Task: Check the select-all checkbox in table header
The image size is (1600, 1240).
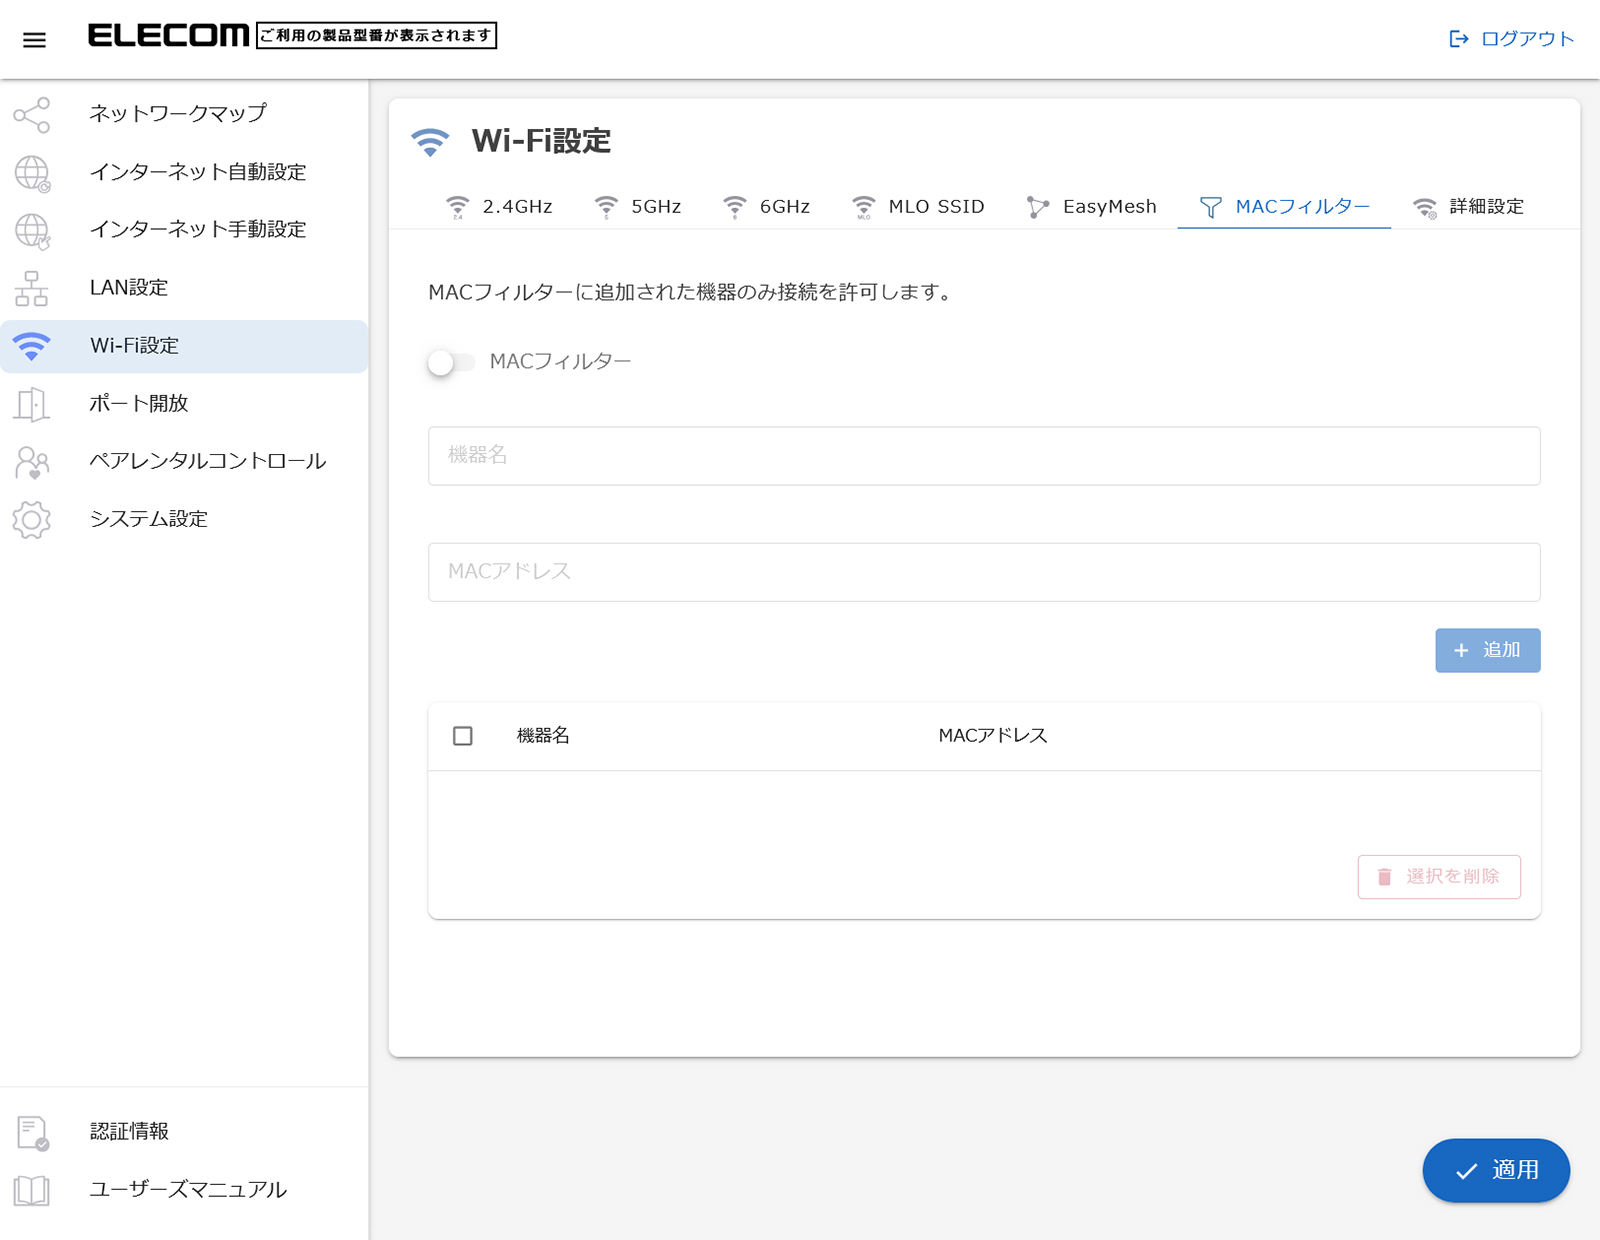Action: pyautogui.click(x=462, y=736)
